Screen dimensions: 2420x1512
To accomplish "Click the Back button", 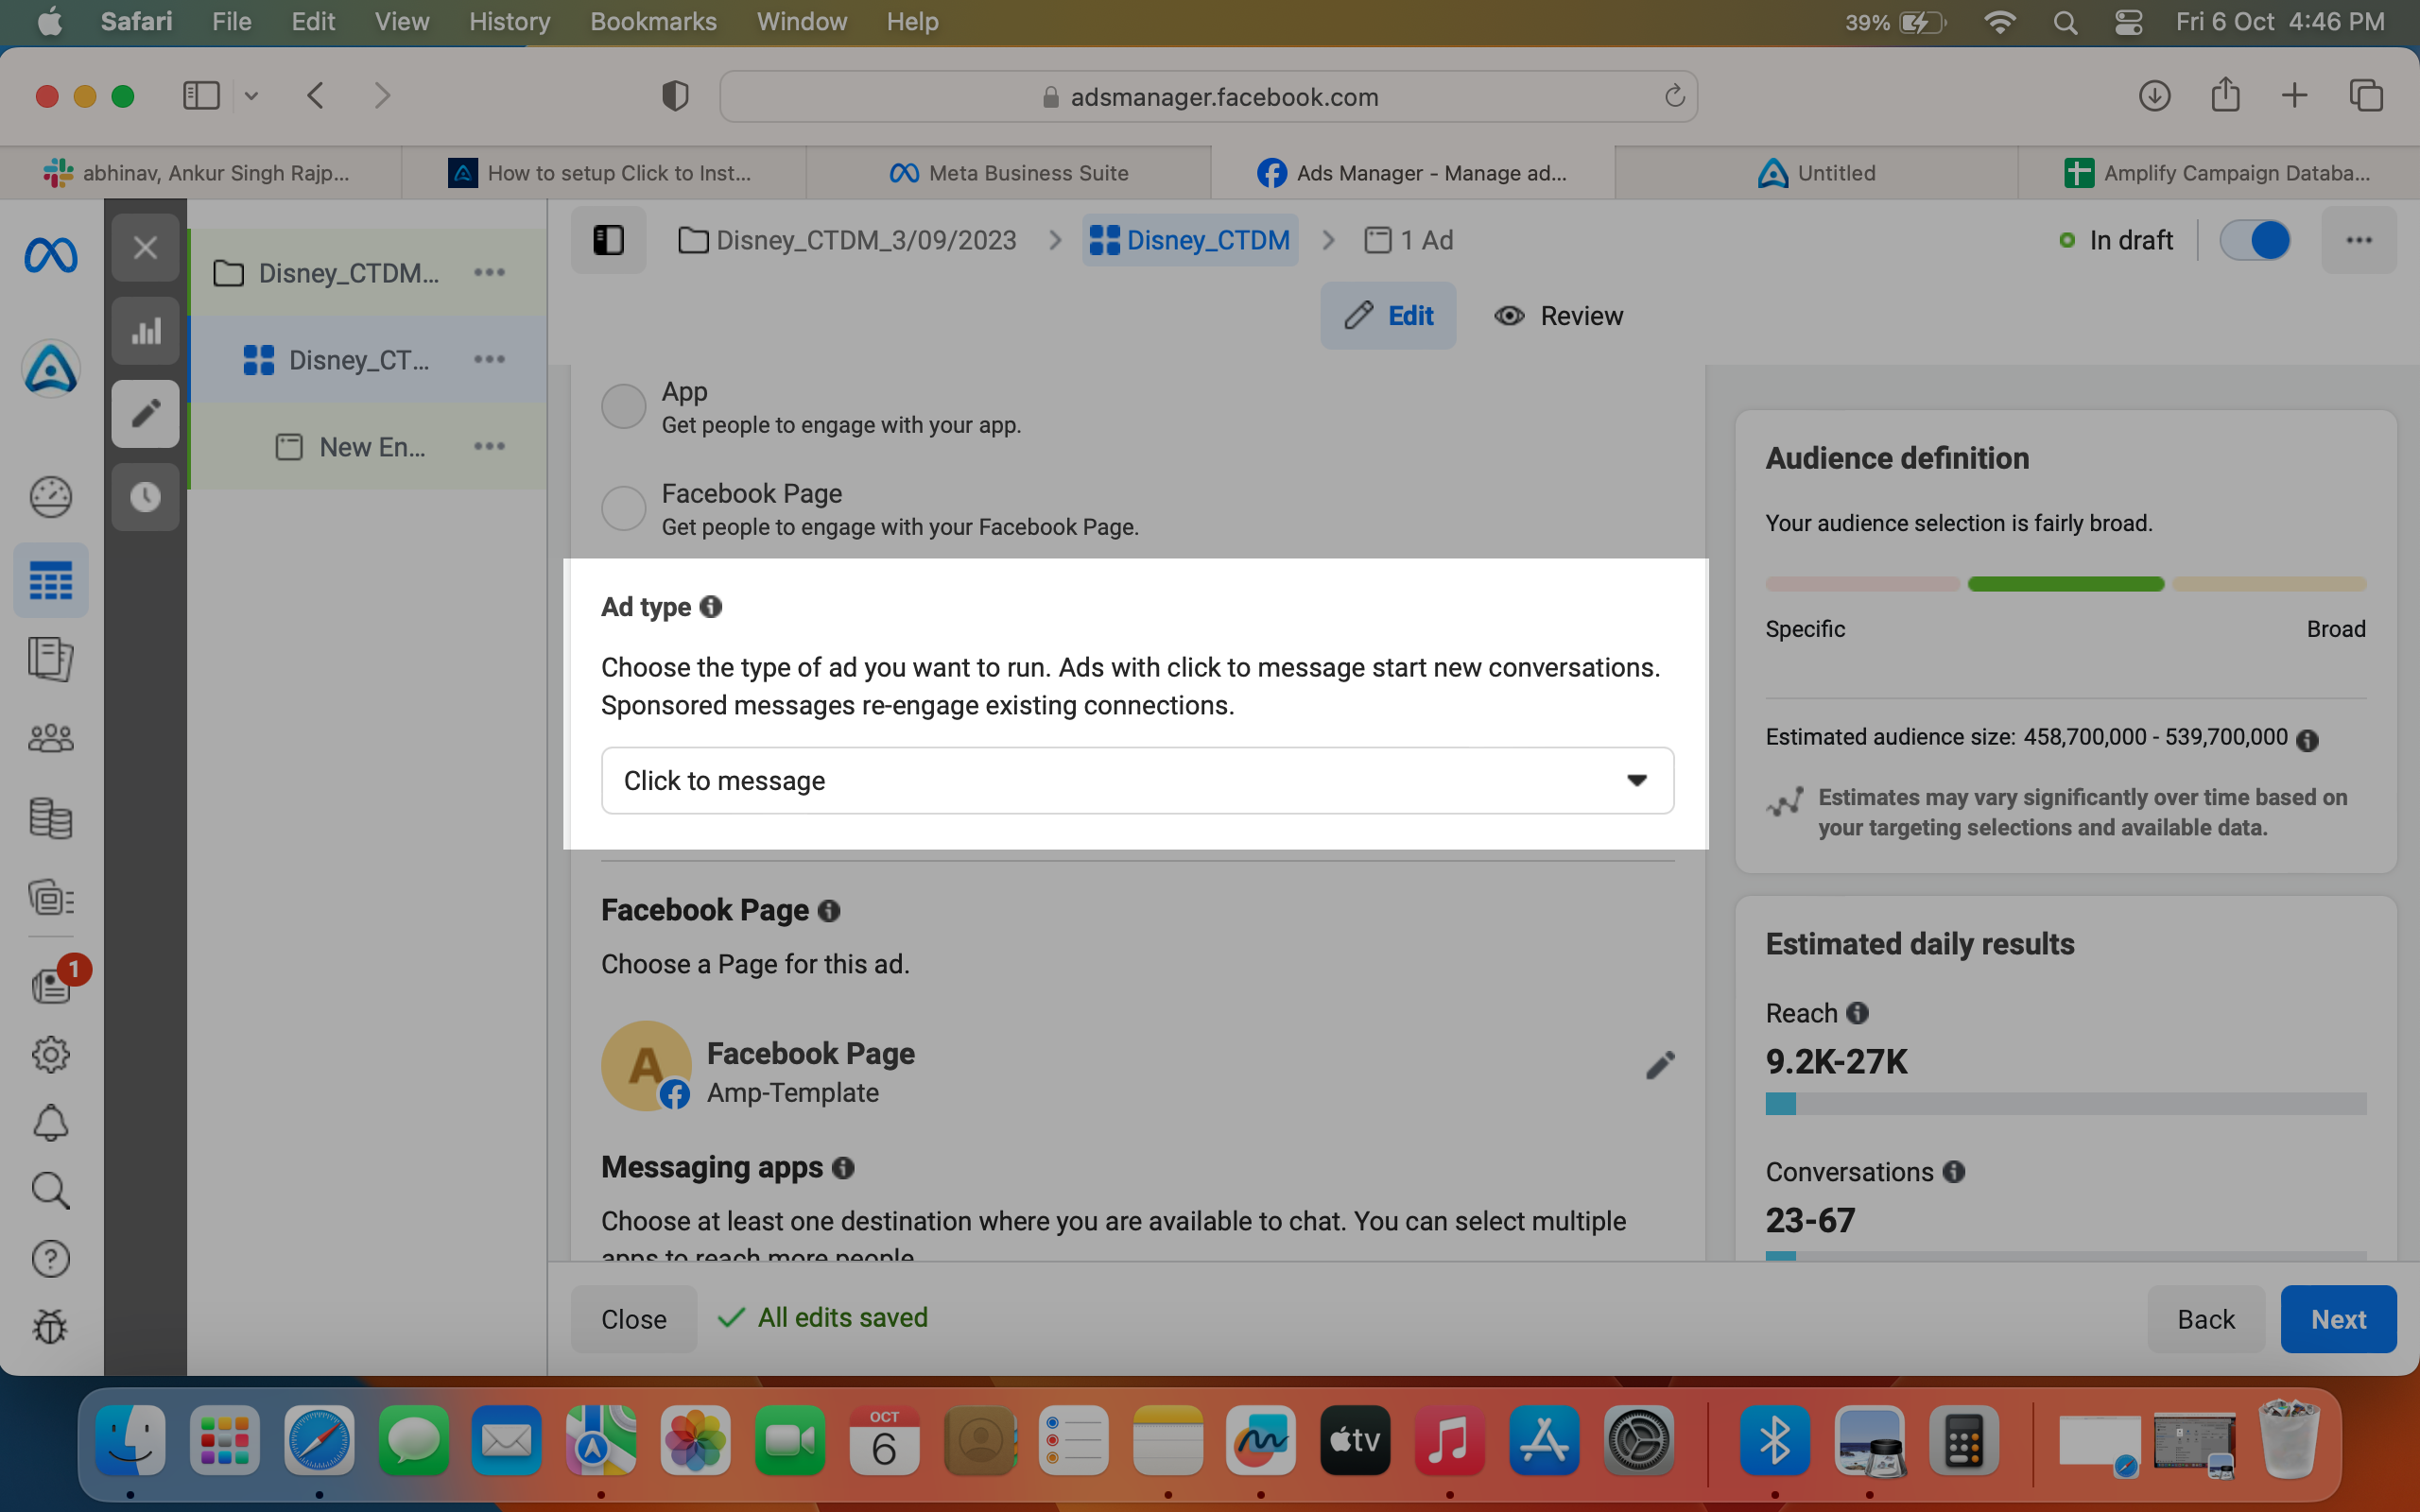I will pyautogui.click(x=2206, y=1319).
